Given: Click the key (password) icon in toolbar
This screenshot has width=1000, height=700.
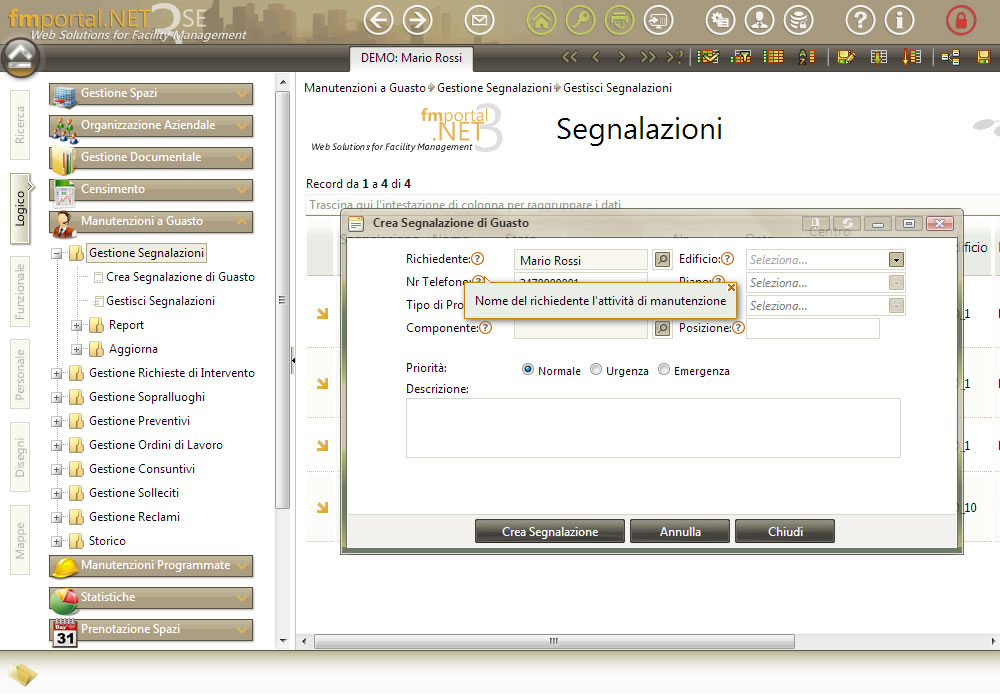Looking at the screenshot, I should [580, 20].
